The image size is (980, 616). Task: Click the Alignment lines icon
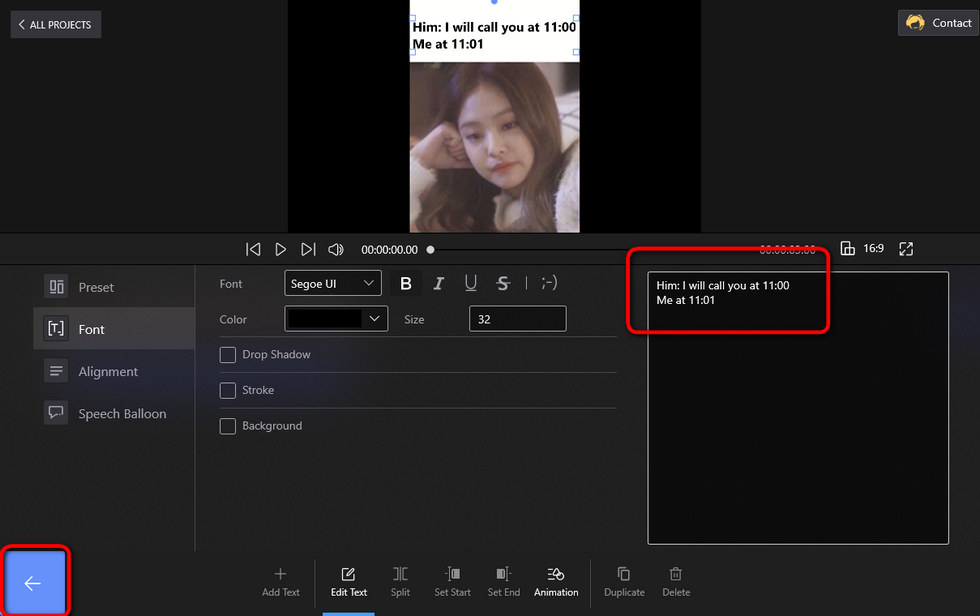point(56,371)
